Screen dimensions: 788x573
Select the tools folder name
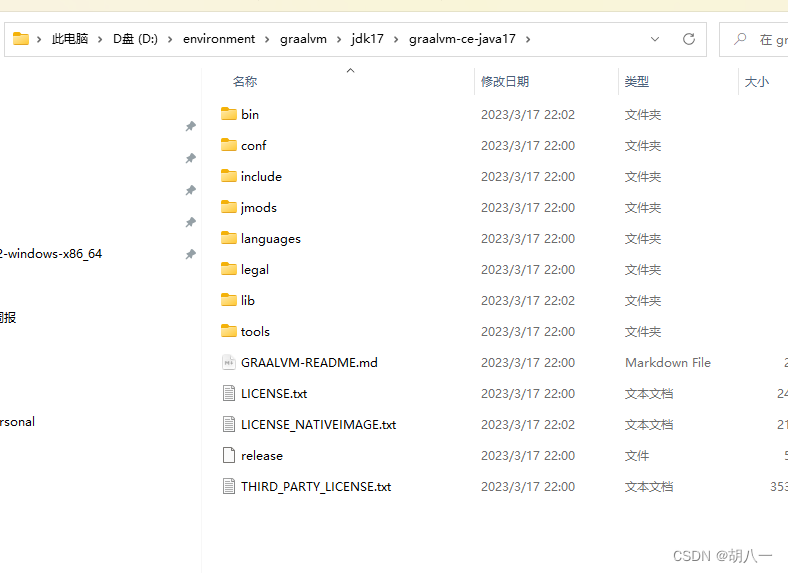point(255,331)
